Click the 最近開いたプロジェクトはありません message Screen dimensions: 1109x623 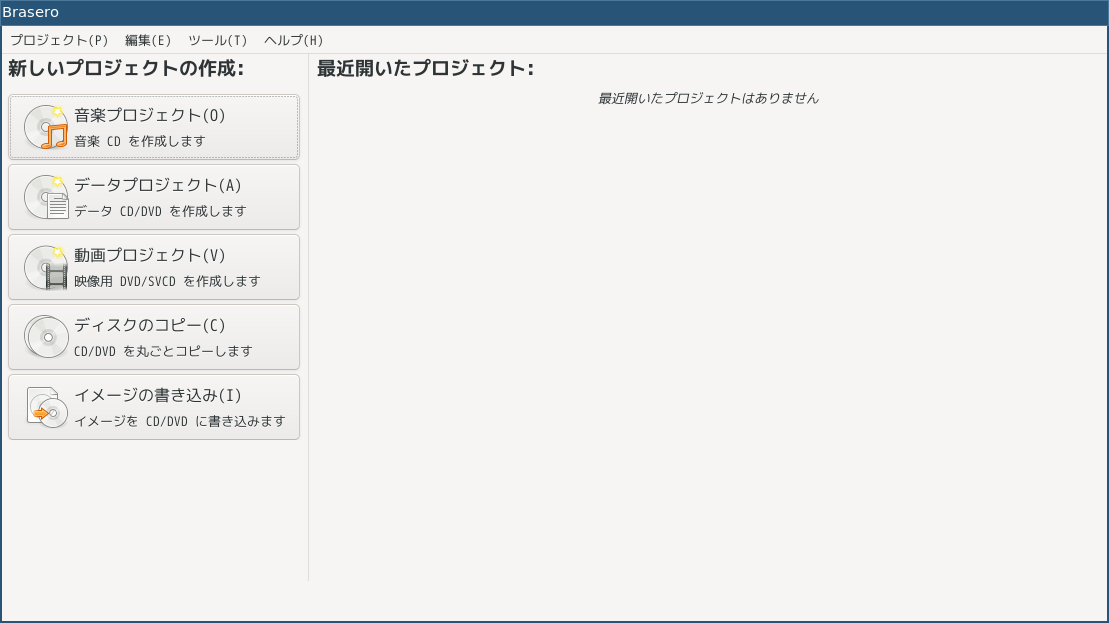708,98
